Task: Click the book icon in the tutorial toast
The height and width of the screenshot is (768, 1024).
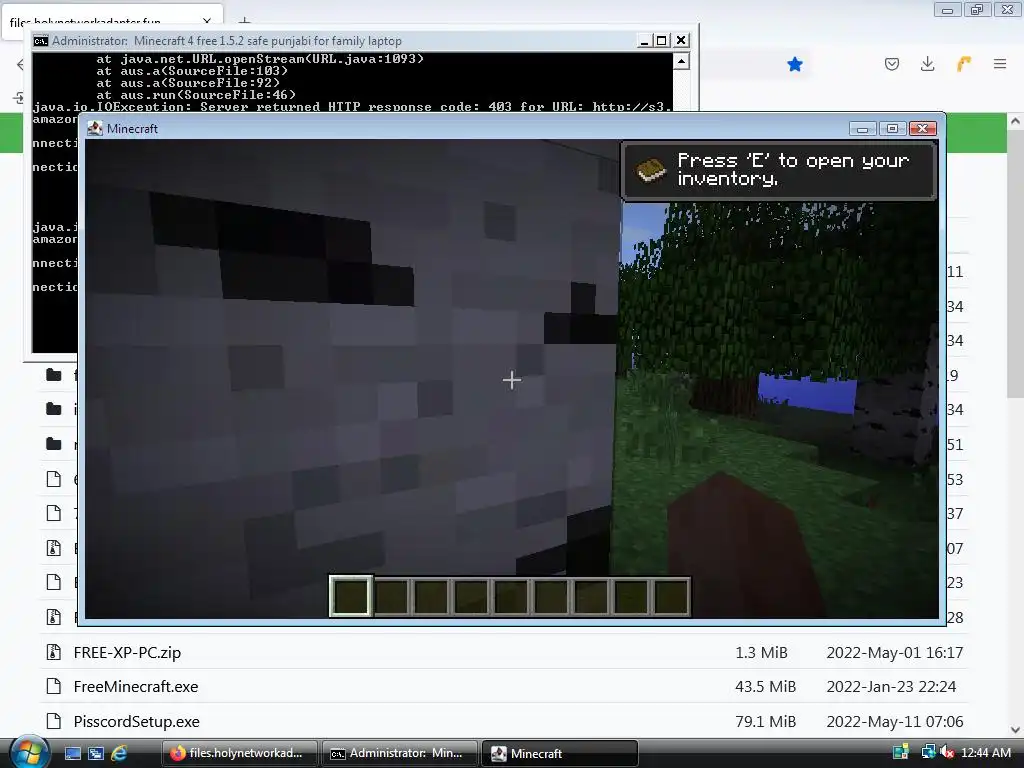Action: click(650, 170)
